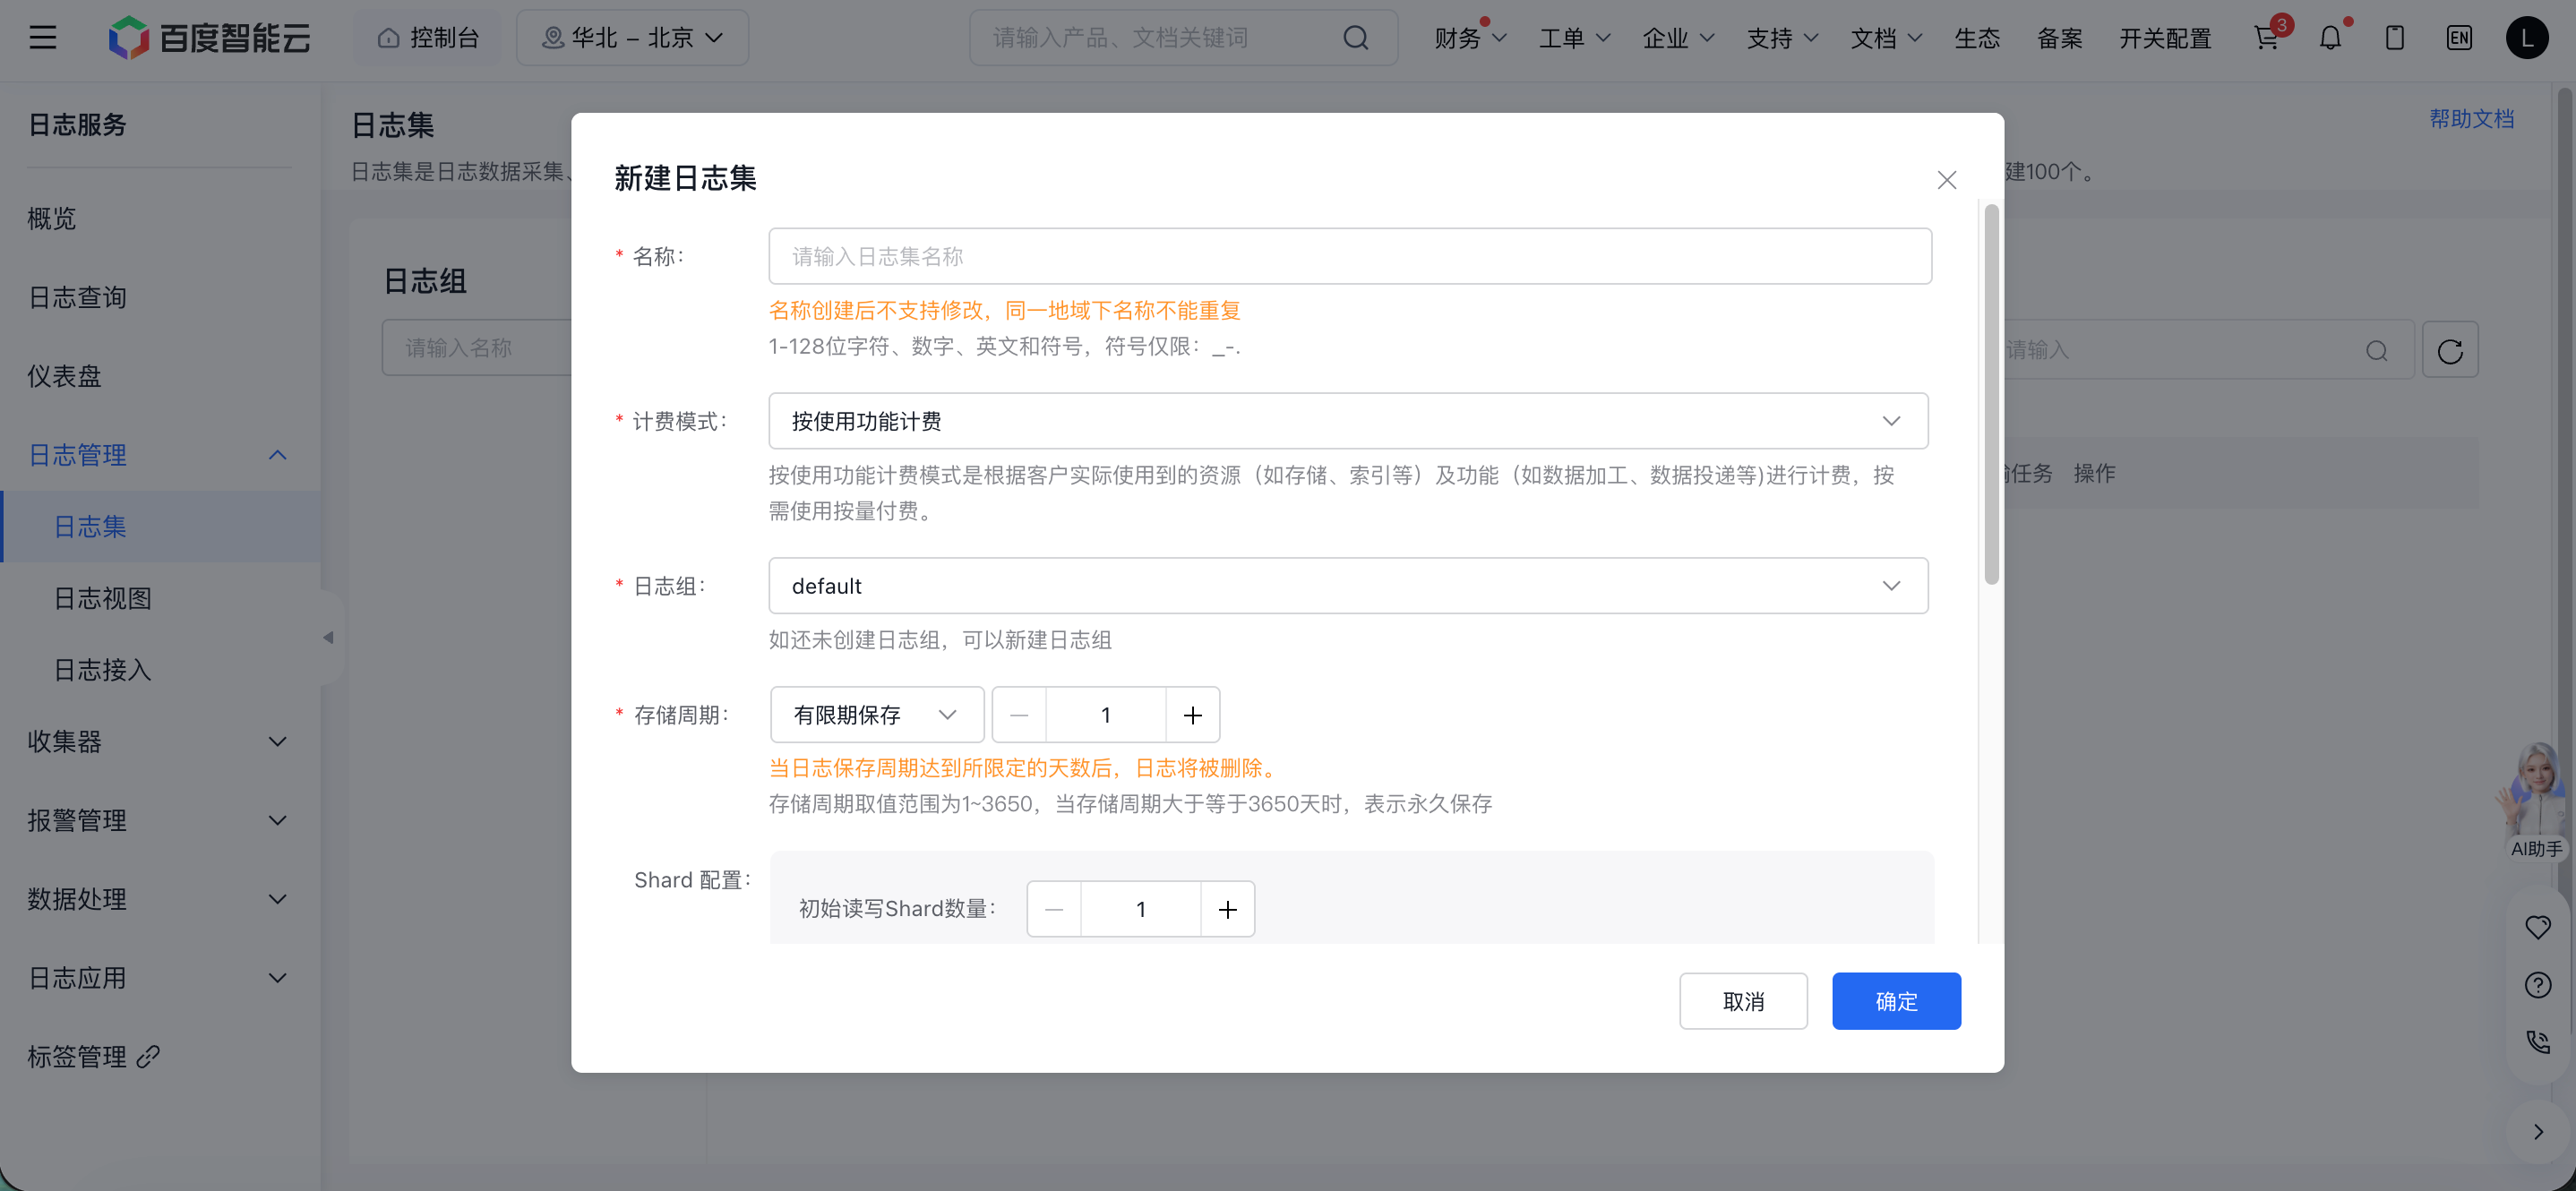
Task: Click the refresh icon in log list
Action: [x=2450, y=350]
